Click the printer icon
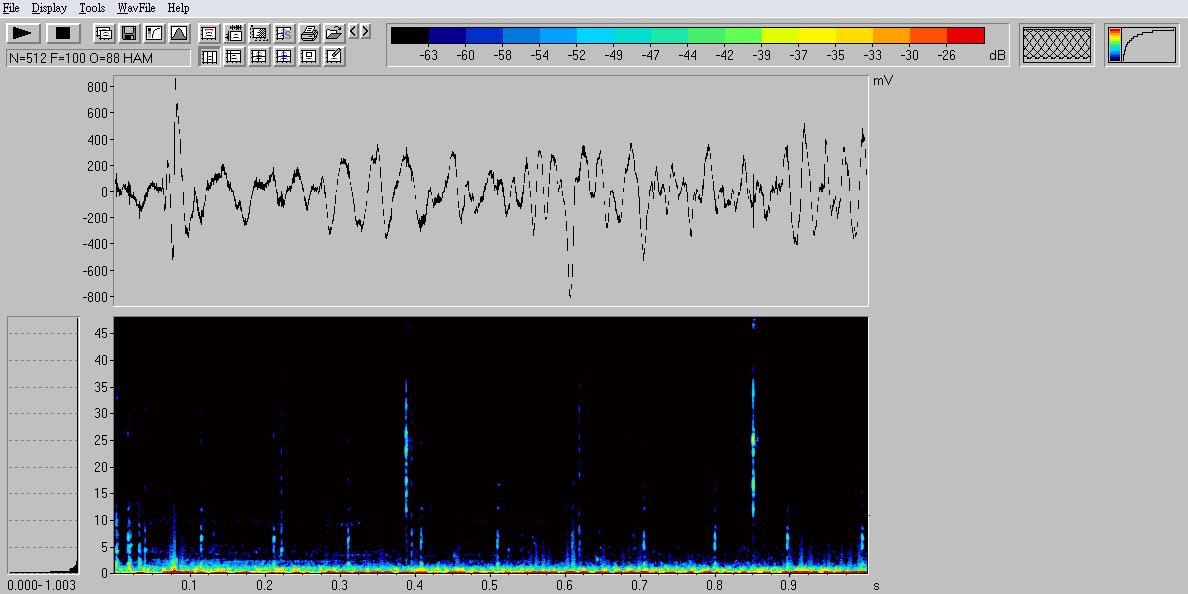 (x=309, y=33)
